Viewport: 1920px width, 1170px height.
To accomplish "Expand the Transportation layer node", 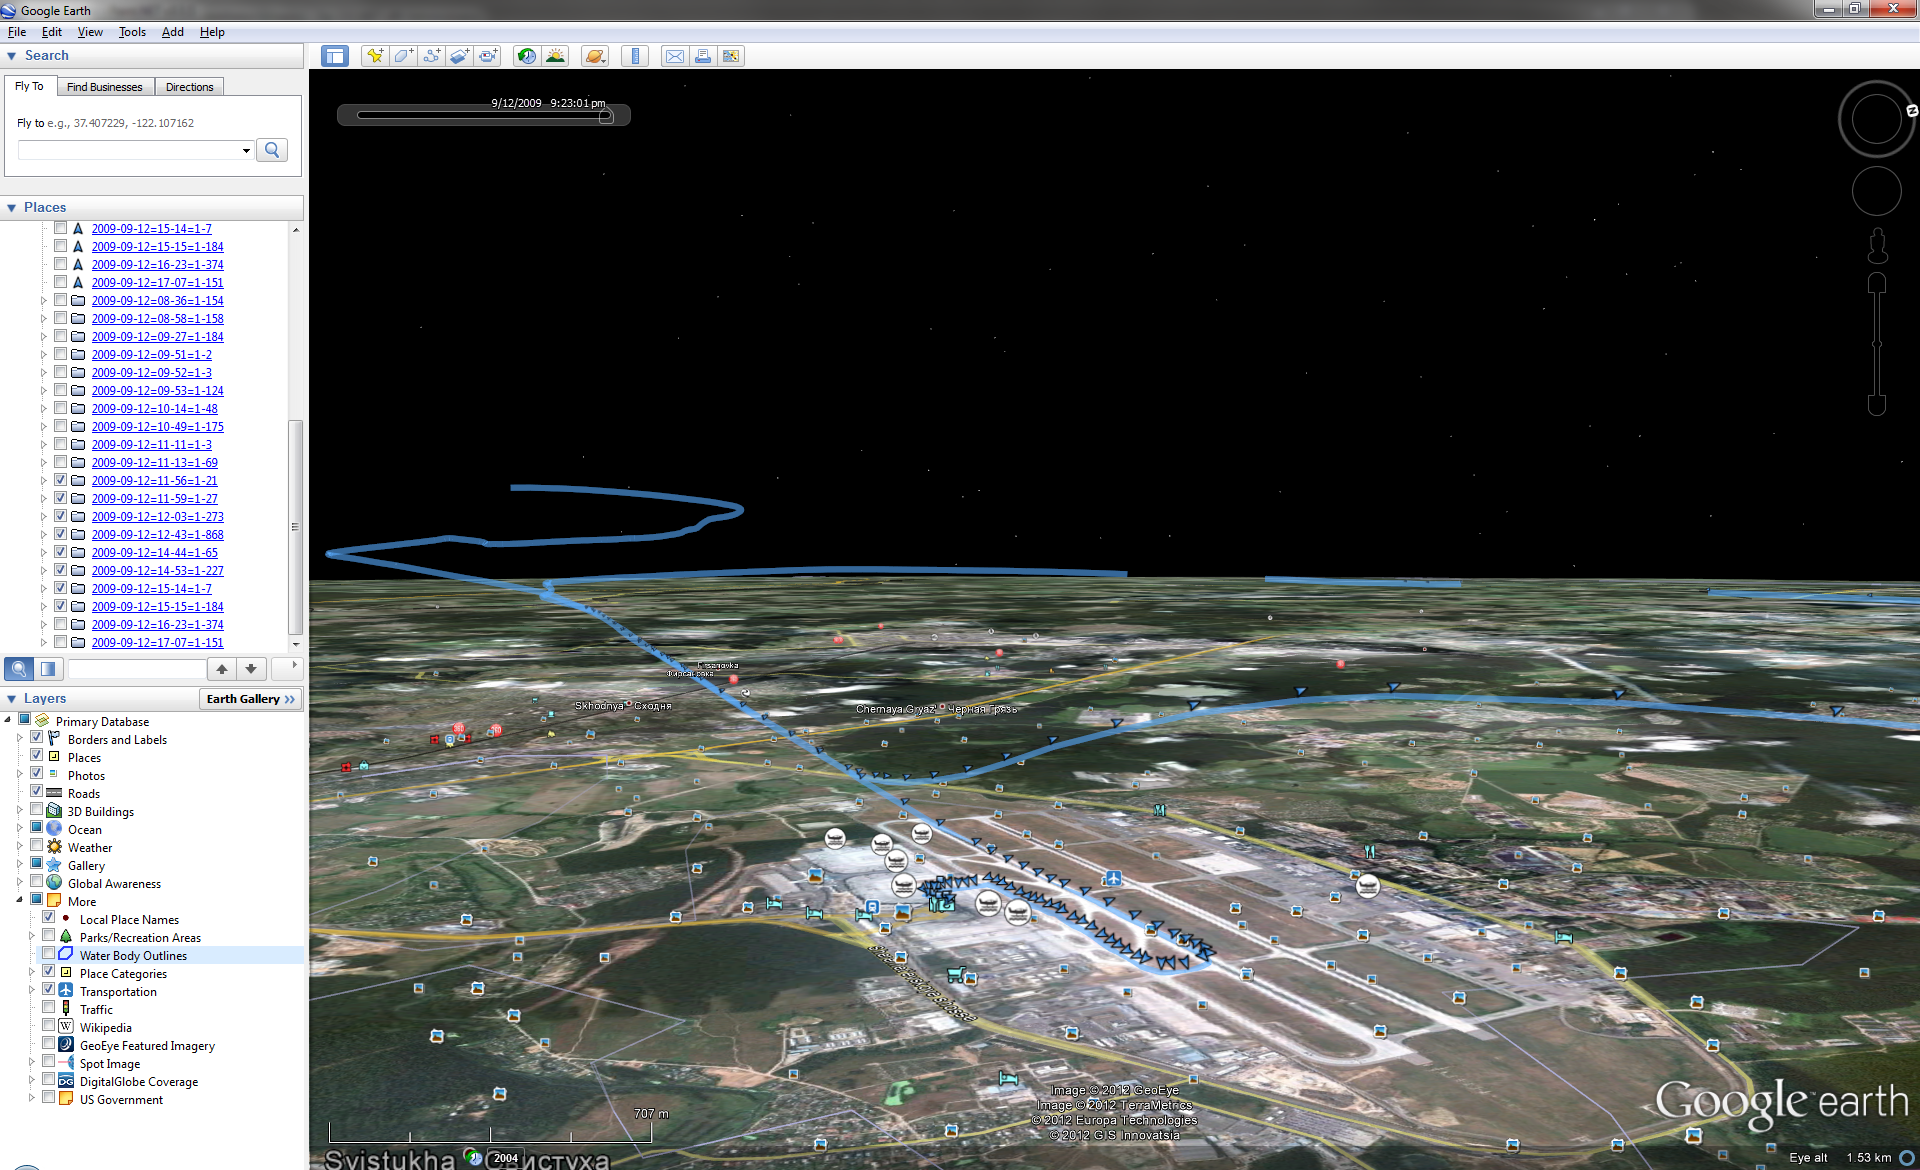I will 32,991.
